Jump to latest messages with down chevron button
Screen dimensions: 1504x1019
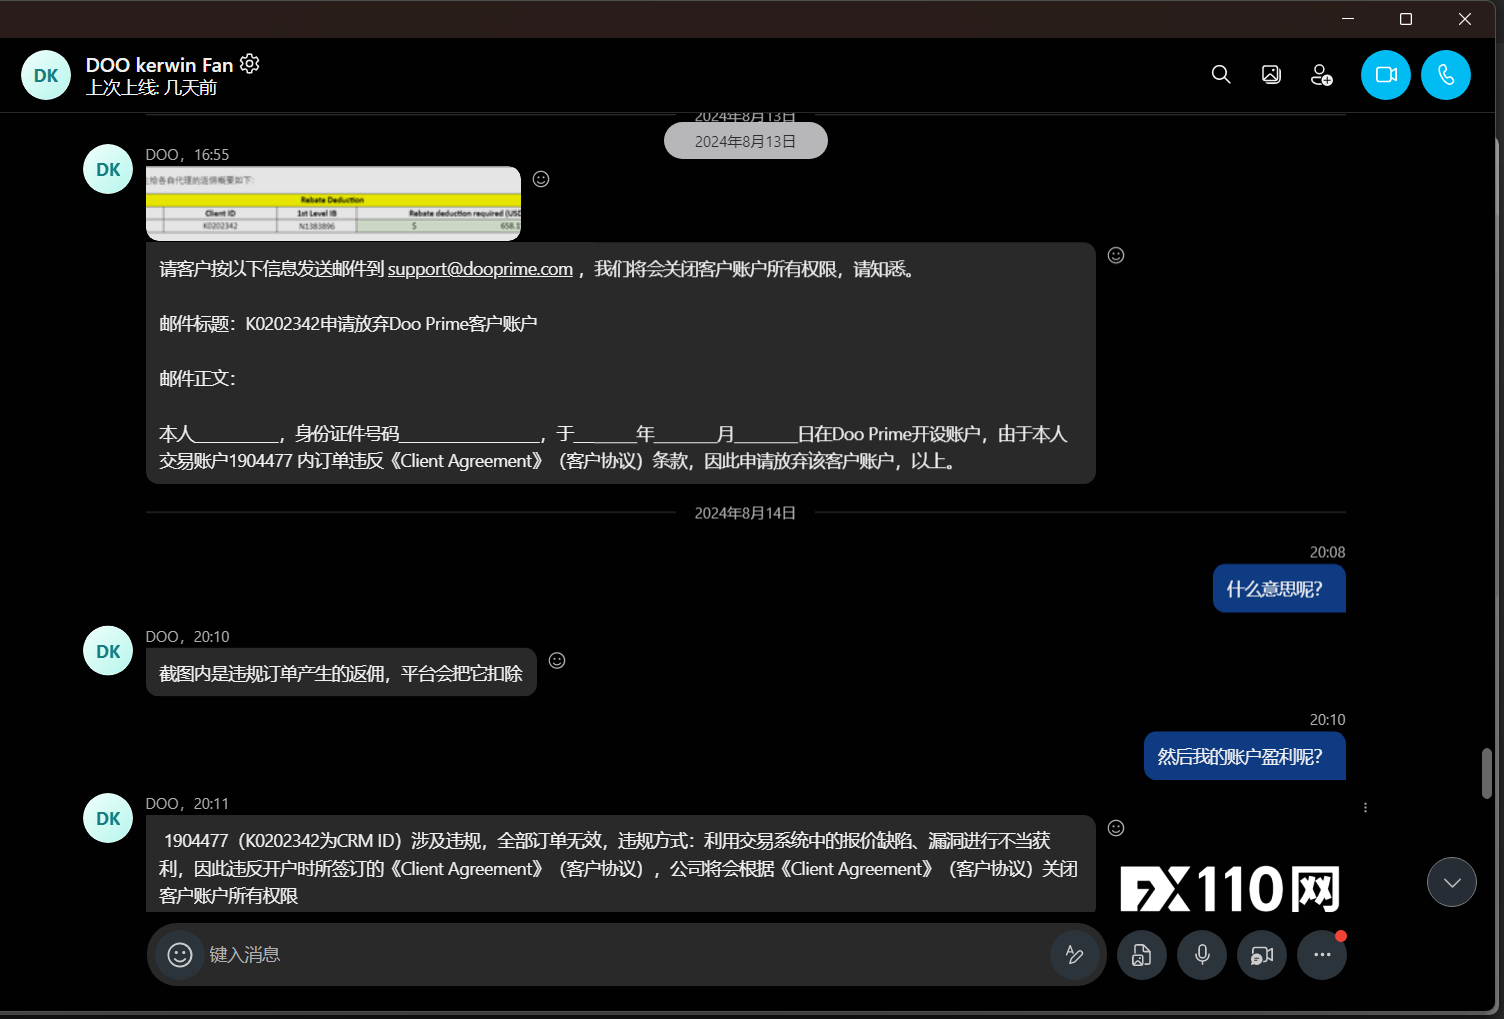coord(1451,882)
